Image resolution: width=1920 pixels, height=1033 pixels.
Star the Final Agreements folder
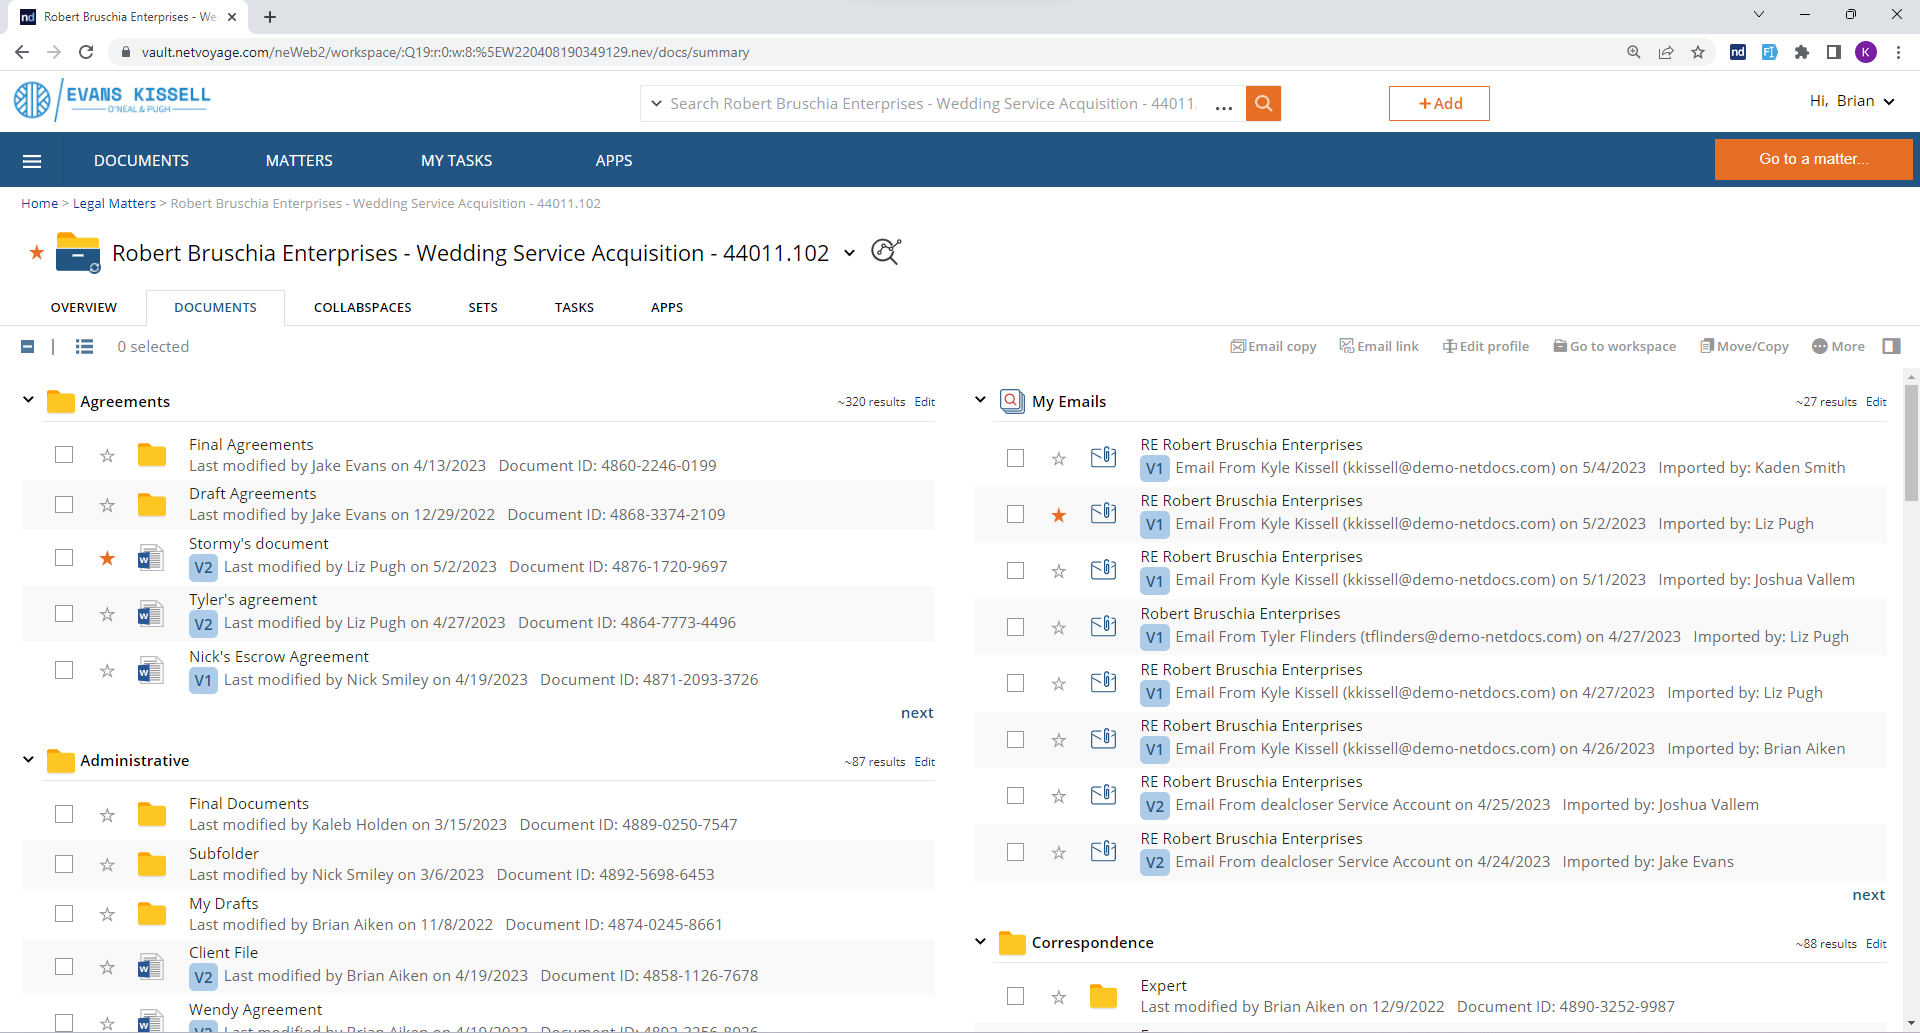point(107,456)
